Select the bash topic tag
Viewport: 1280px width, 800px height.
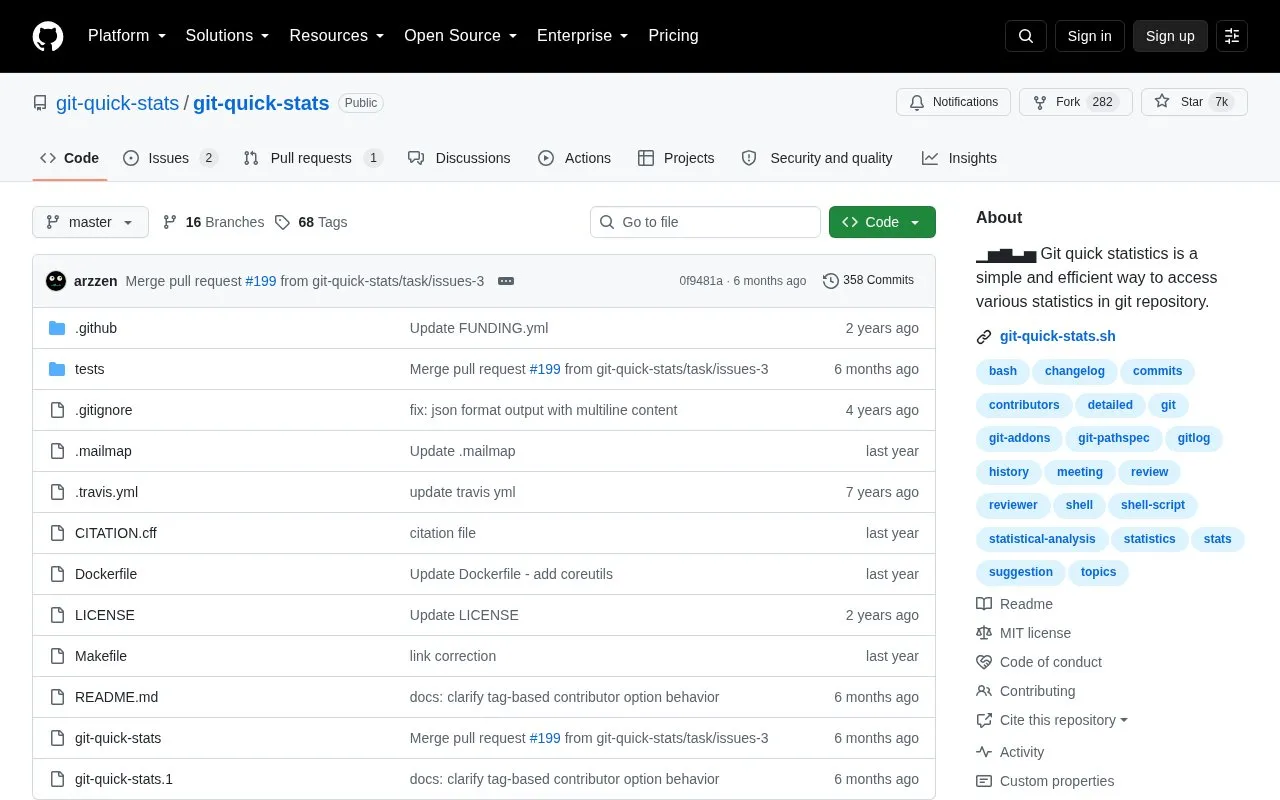click(1003, 371)
